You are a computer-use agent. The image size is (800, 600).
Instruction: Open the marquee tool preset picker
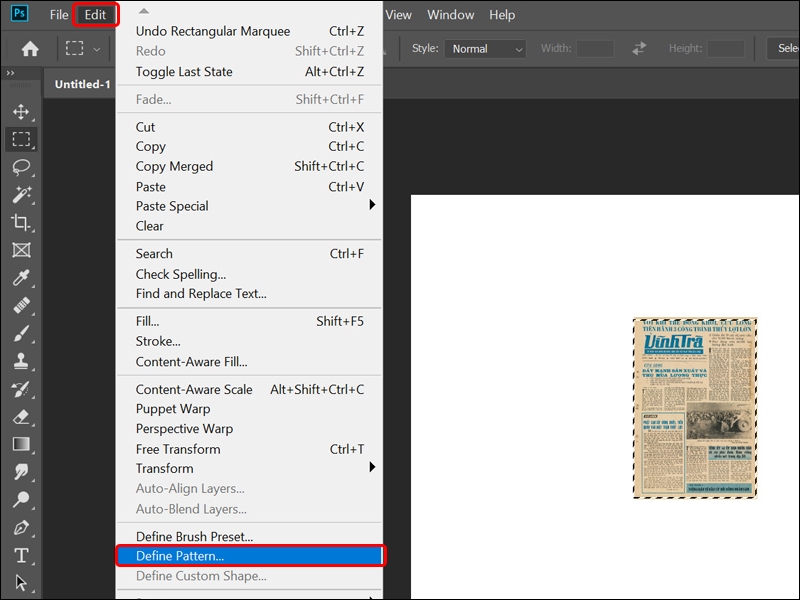coord(96,49)
